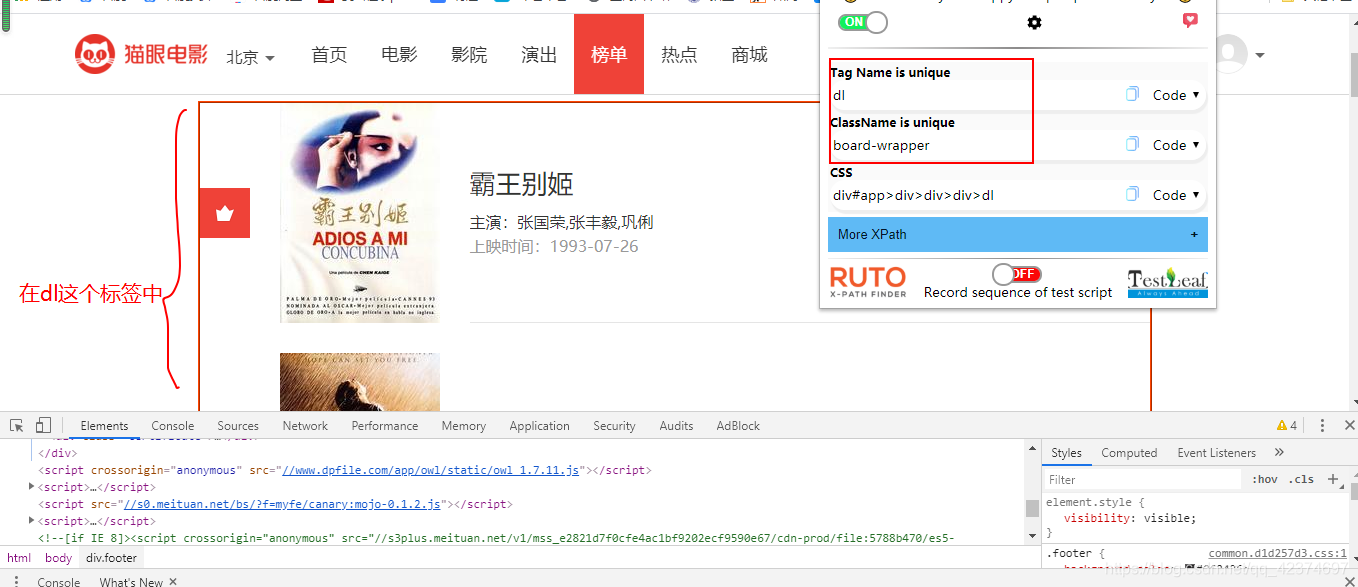
Task: Enable Record sequence of test script toggle
Action: point(1017,274)
